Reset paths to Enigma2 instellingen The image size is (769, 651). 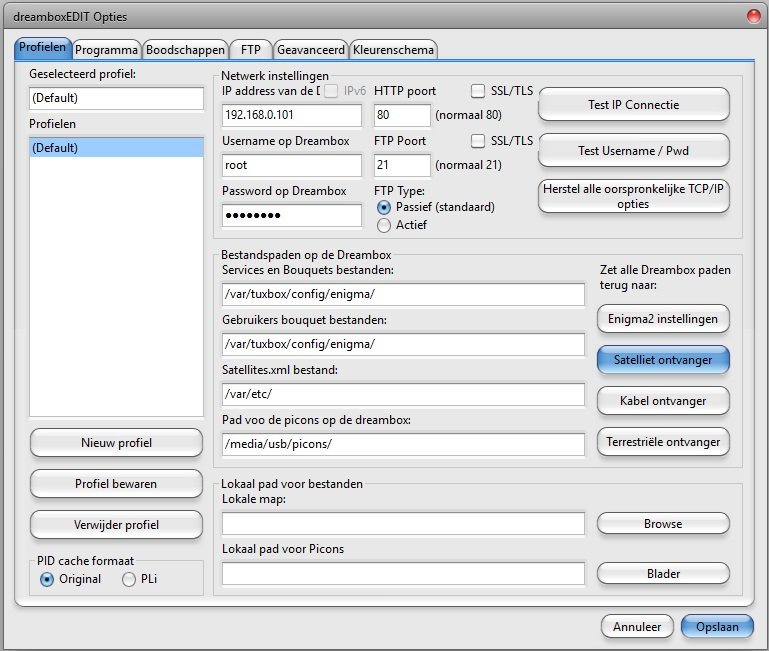pos(663,319)
